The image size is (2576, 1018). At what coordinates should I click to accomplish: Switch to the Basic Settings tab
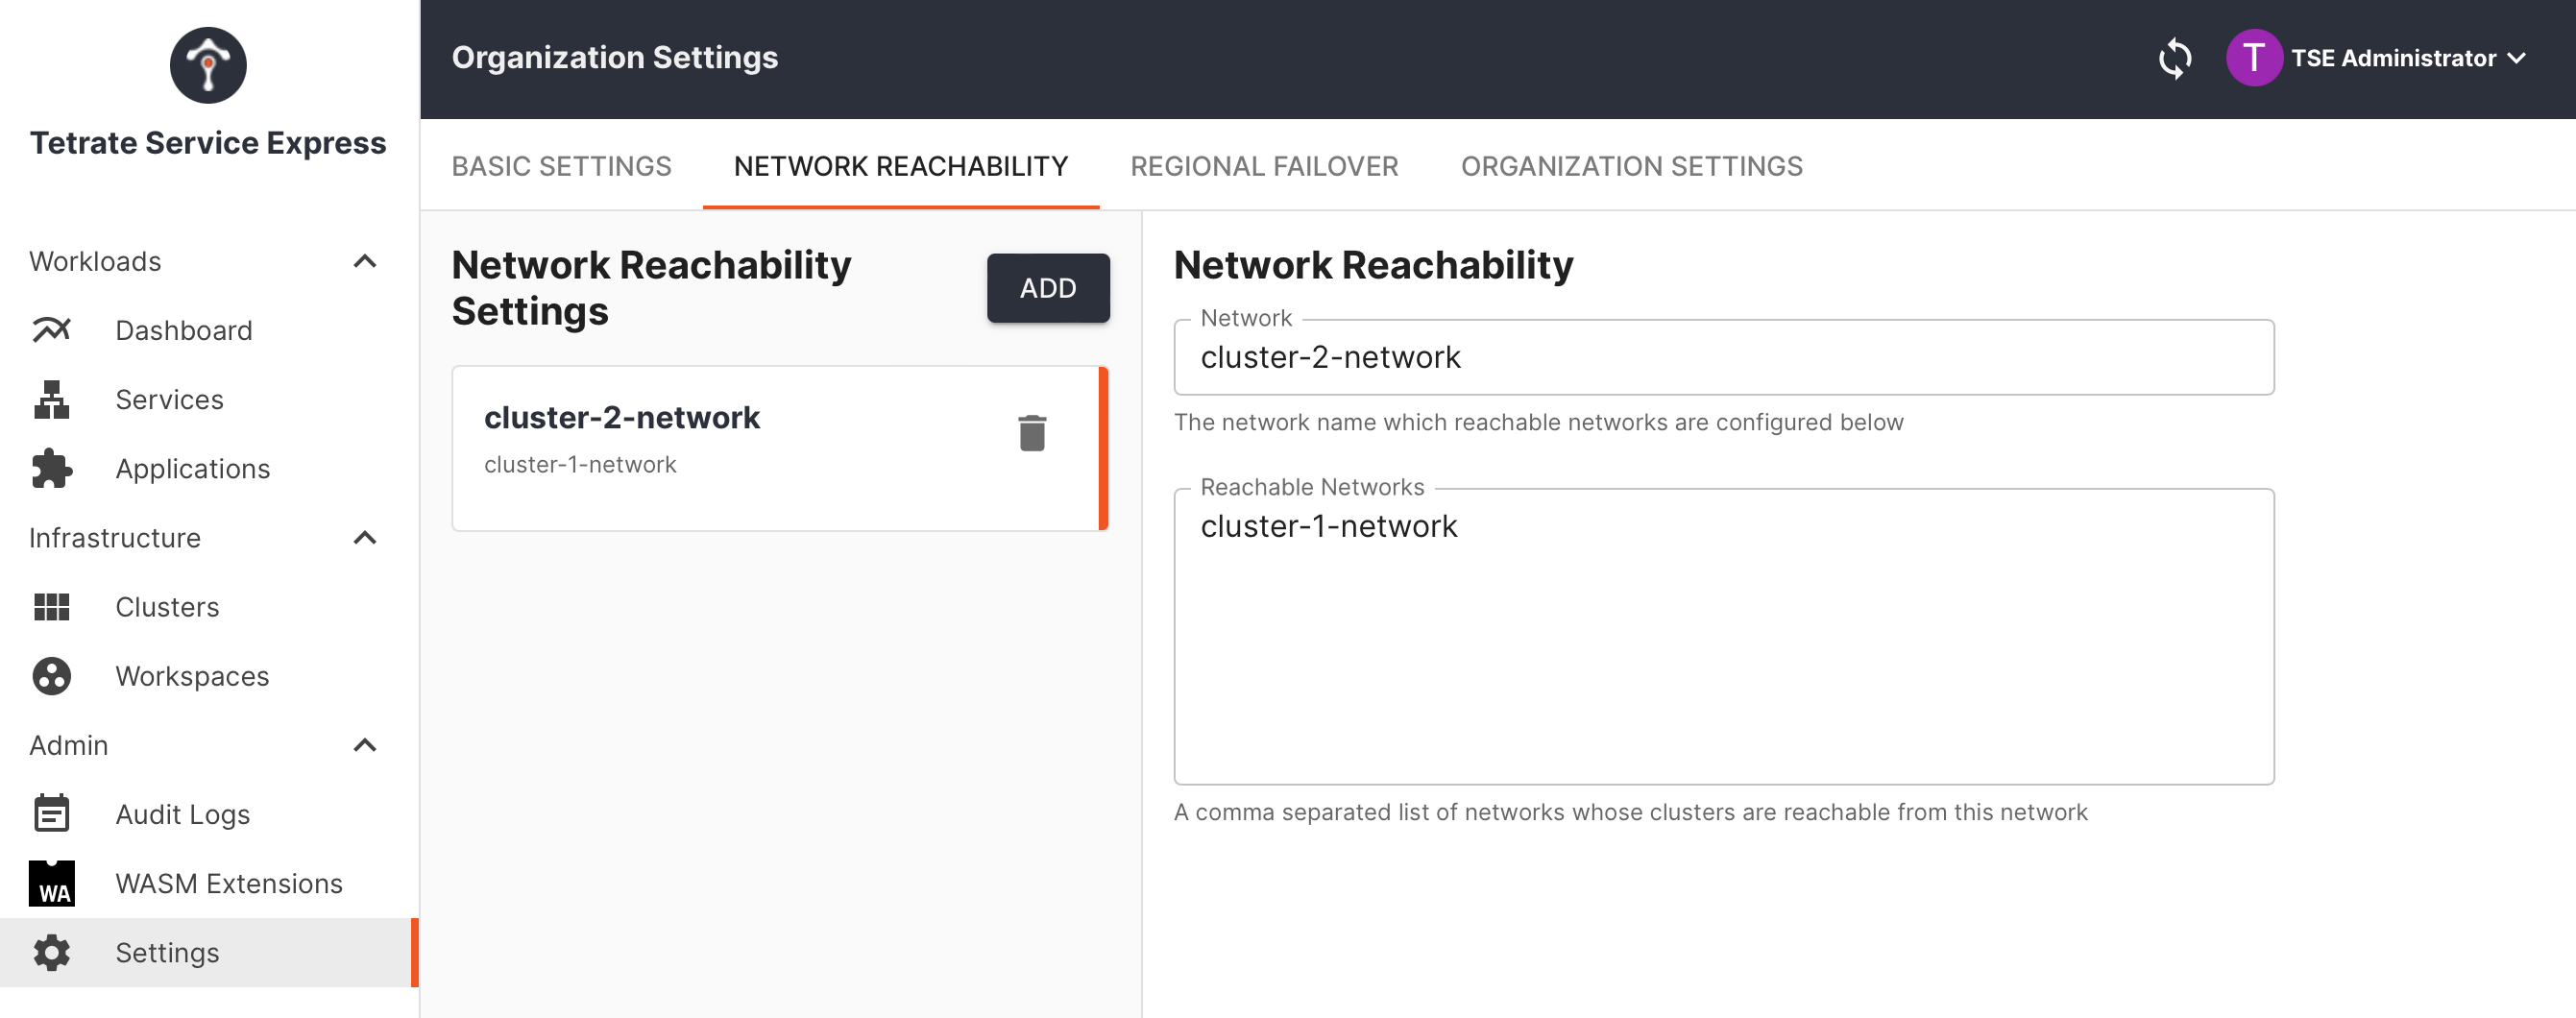[562, 166]
